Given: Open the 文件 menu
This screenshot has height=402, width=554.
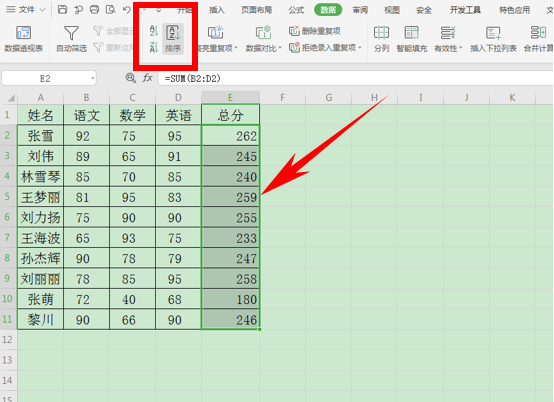Looking at the screenshot, I should 26,10.
